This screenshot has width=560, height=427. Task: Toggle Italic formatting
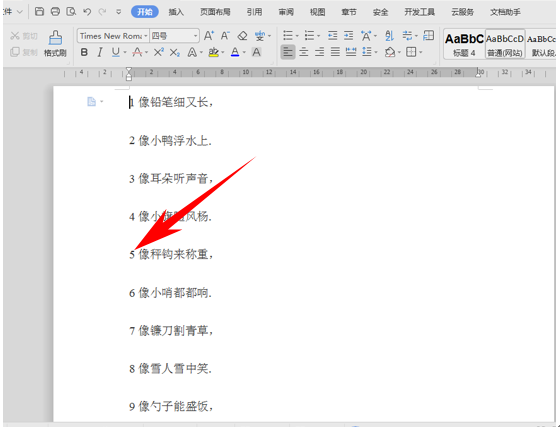pos(100,52)
